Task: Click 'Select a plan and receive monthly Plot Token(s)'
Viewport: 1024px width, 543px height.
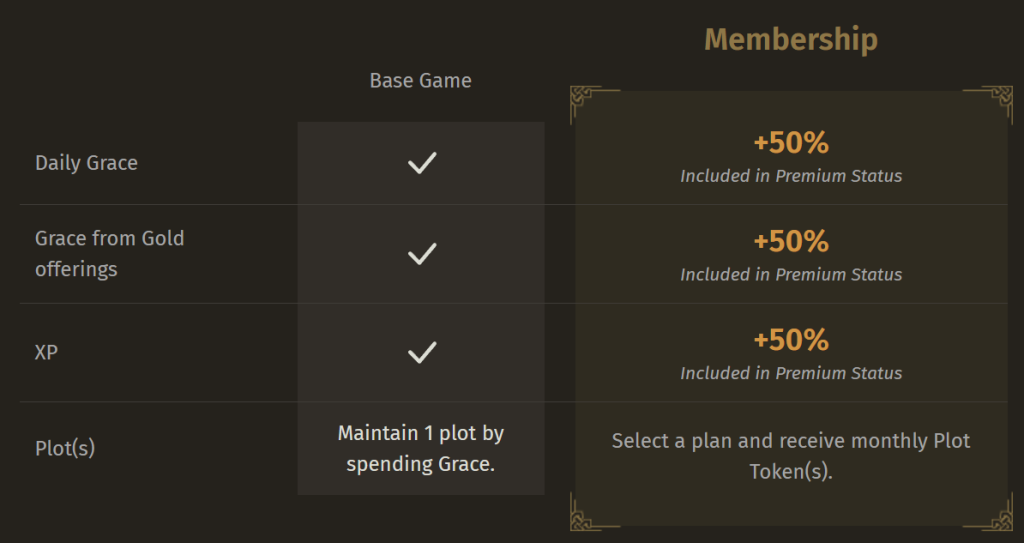Action: (791, 456)
